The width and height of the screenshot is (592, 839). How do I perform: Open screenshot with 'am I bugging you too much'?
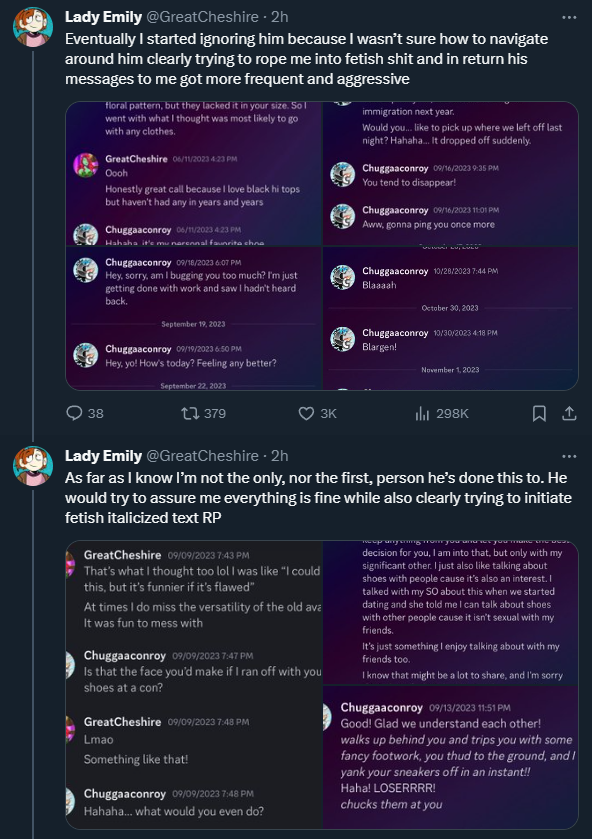[x=194, y=318]
